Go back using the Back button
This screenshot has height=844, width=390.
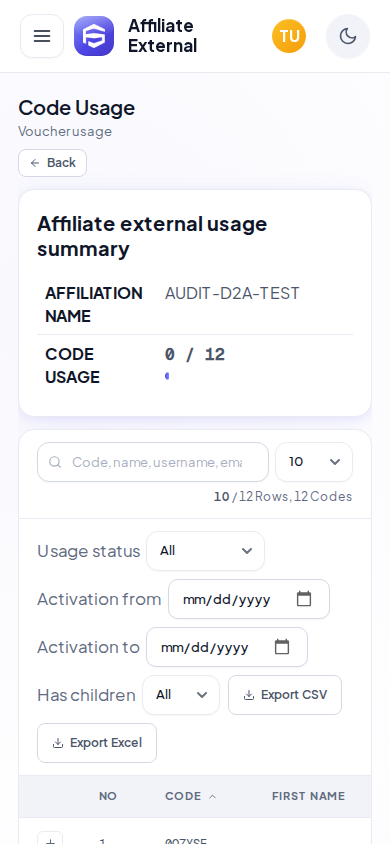click(53, 163)
